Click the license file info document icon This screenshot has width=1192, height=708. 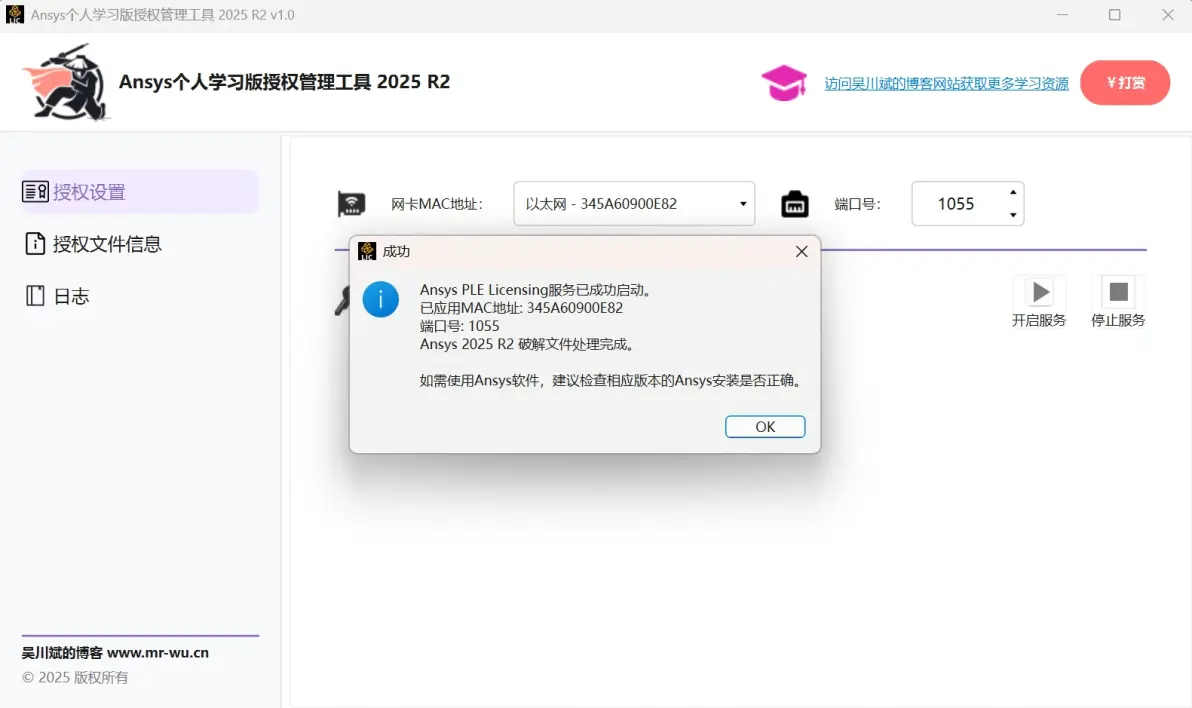tap(35, 243)
